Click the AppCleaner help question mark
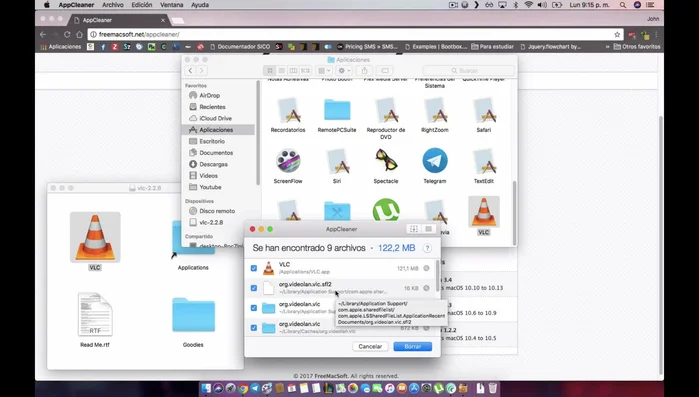The height and width of the screenshot is (397, 699). point(427,248)
